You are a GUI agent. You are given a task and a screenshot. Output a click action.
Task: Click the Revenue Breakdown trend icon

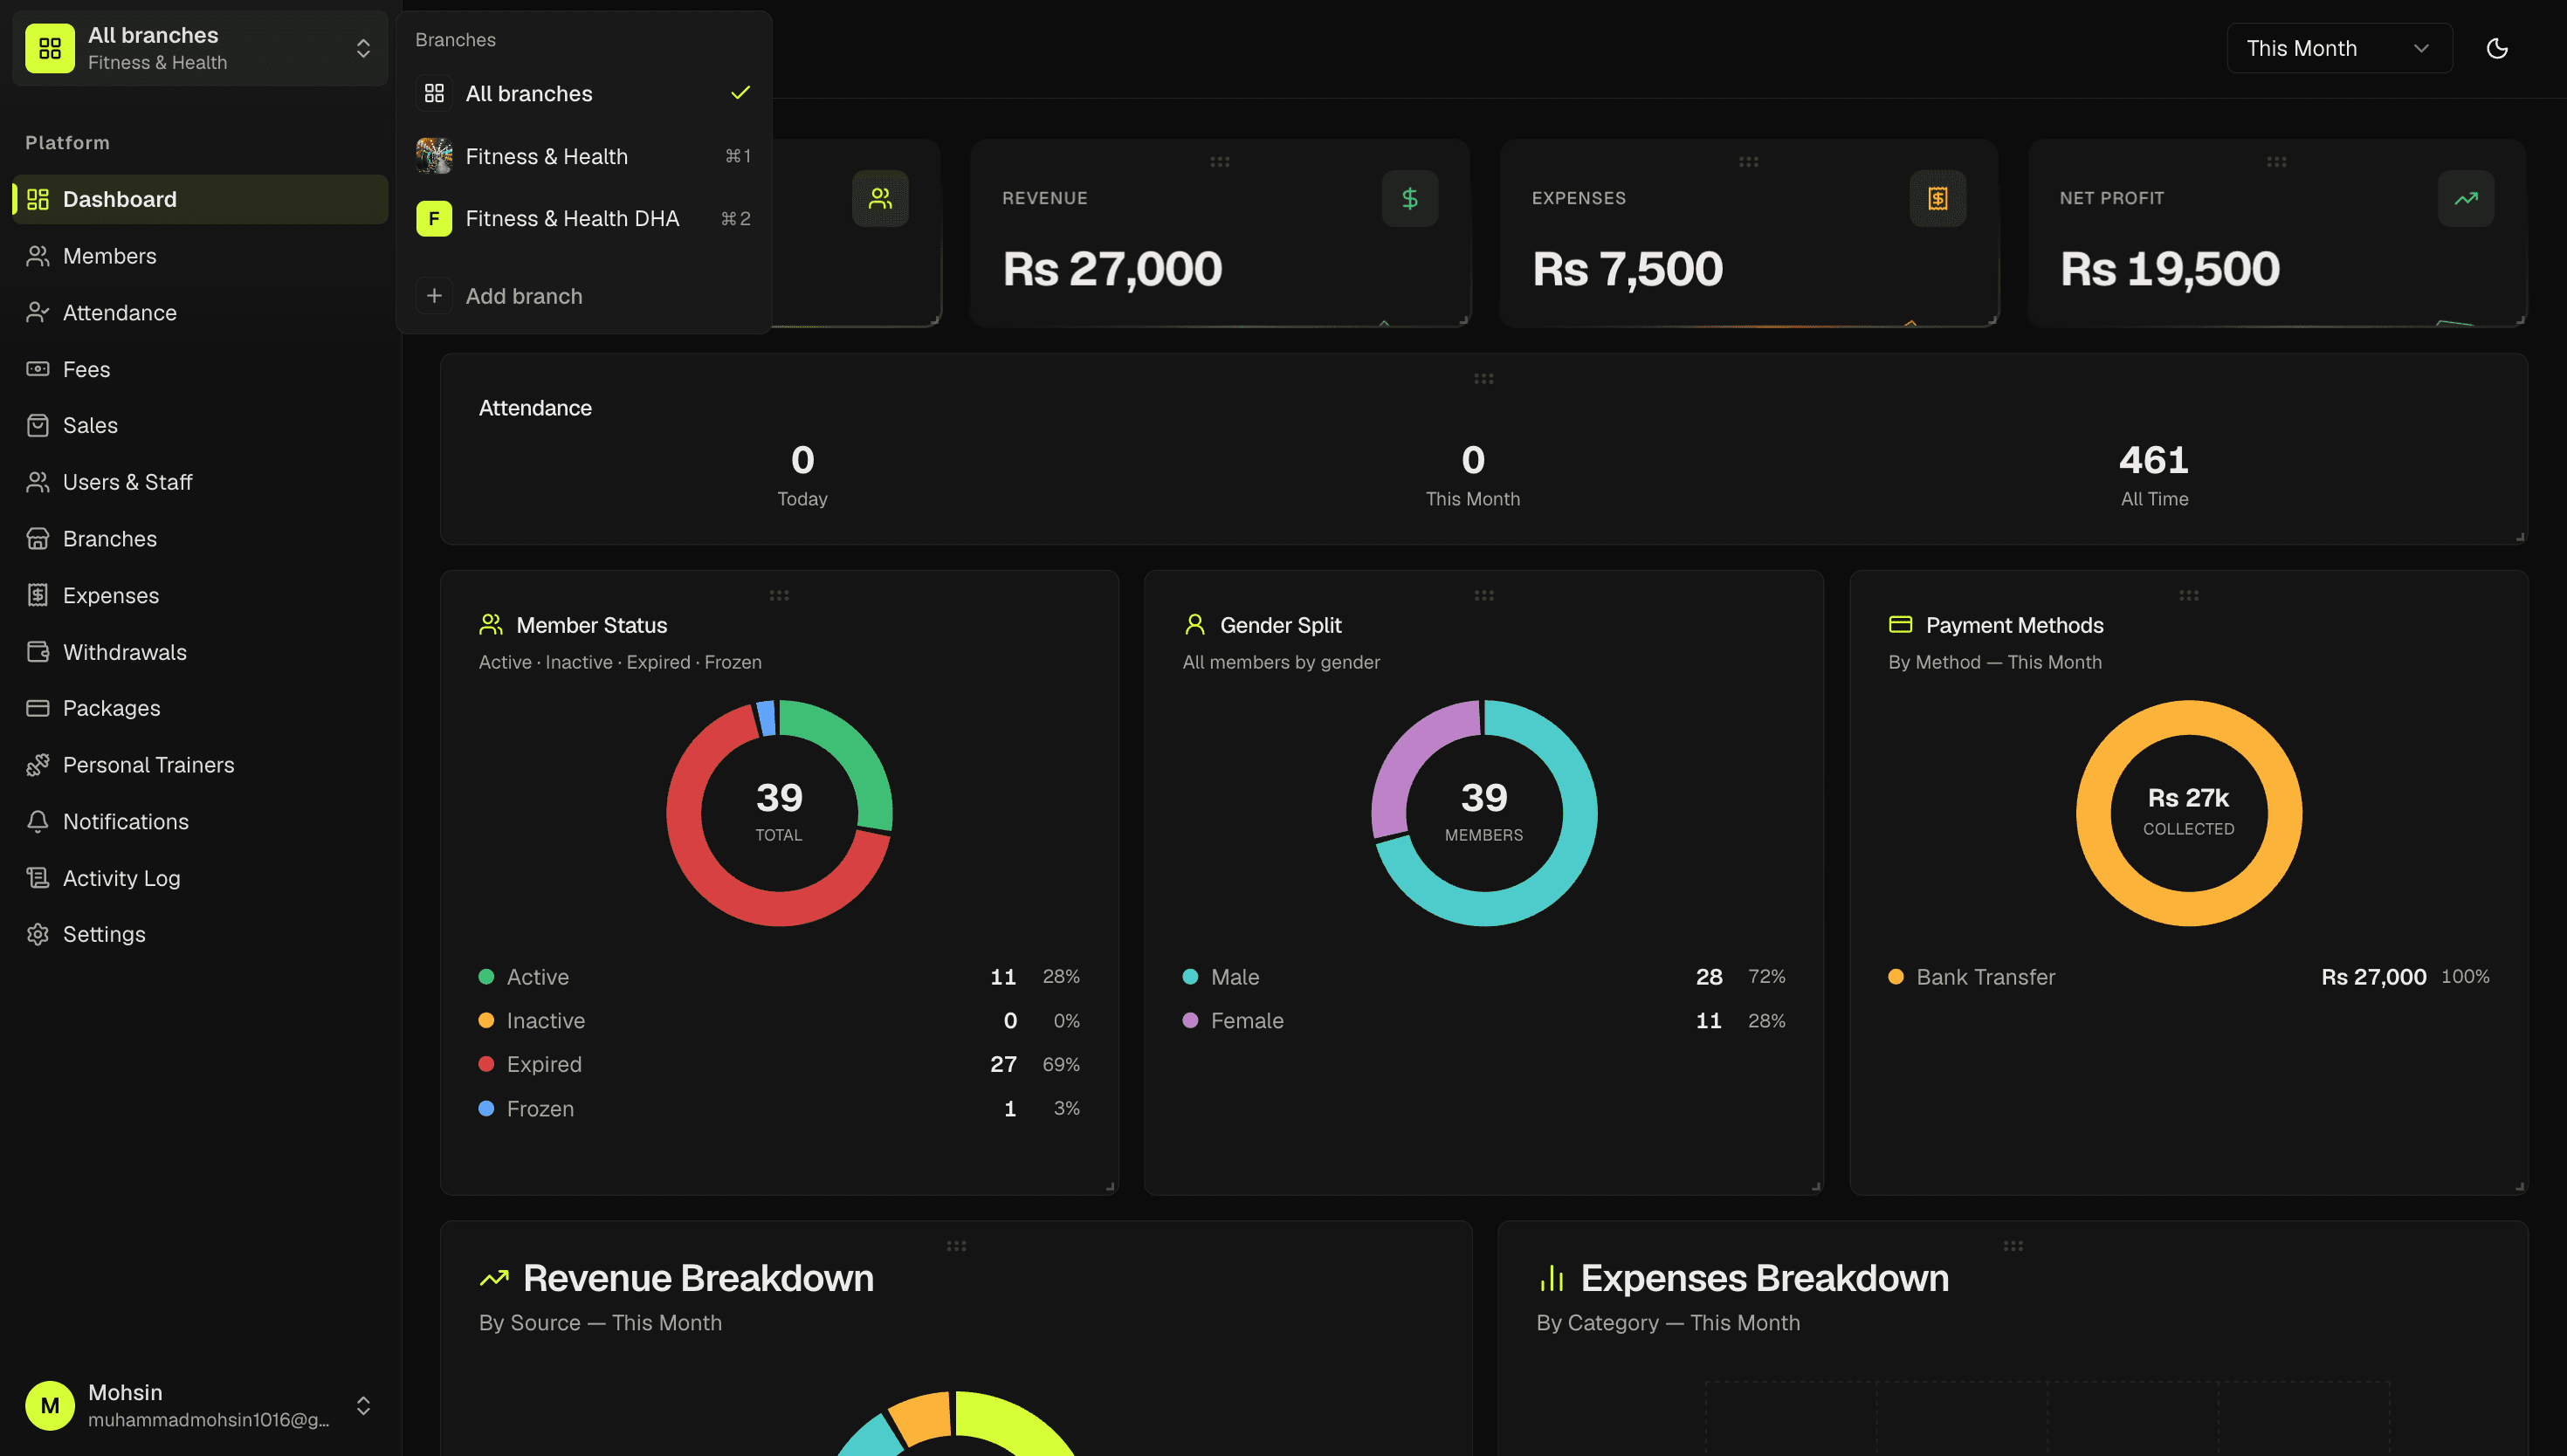pos(494,1278)
